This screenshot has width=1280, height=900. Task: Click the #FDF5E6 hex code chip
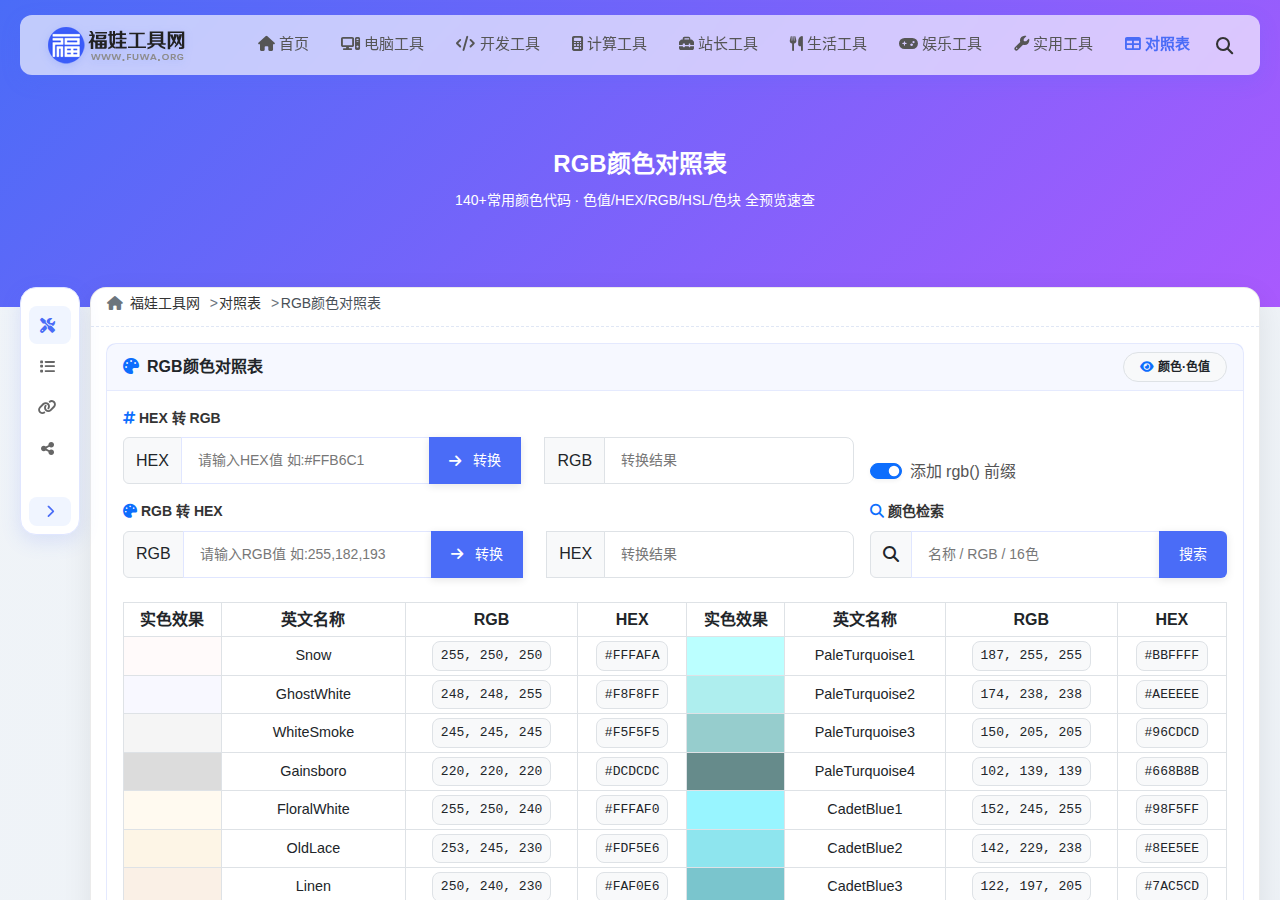(x=632, y=848)
